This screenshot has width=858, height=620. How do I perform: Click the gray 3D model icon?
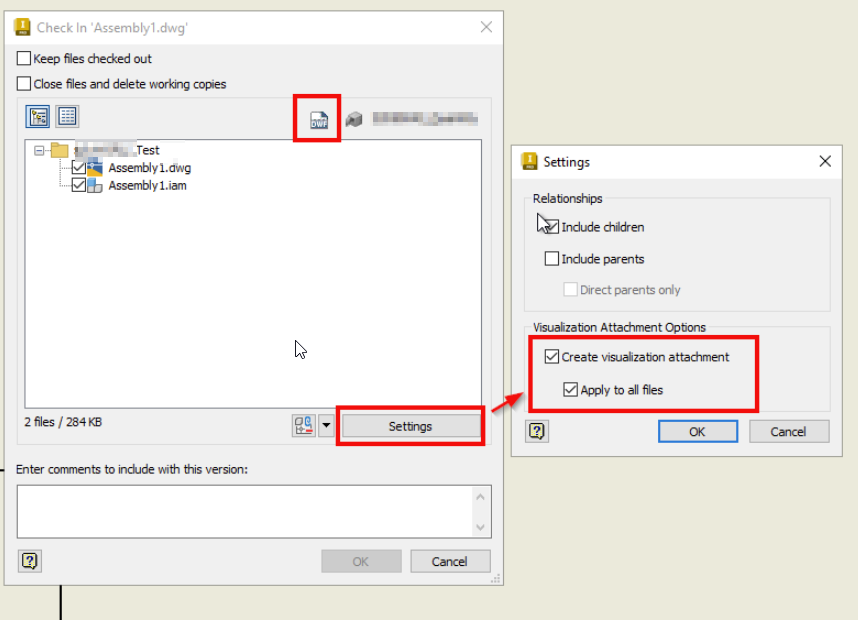(354, 119)
